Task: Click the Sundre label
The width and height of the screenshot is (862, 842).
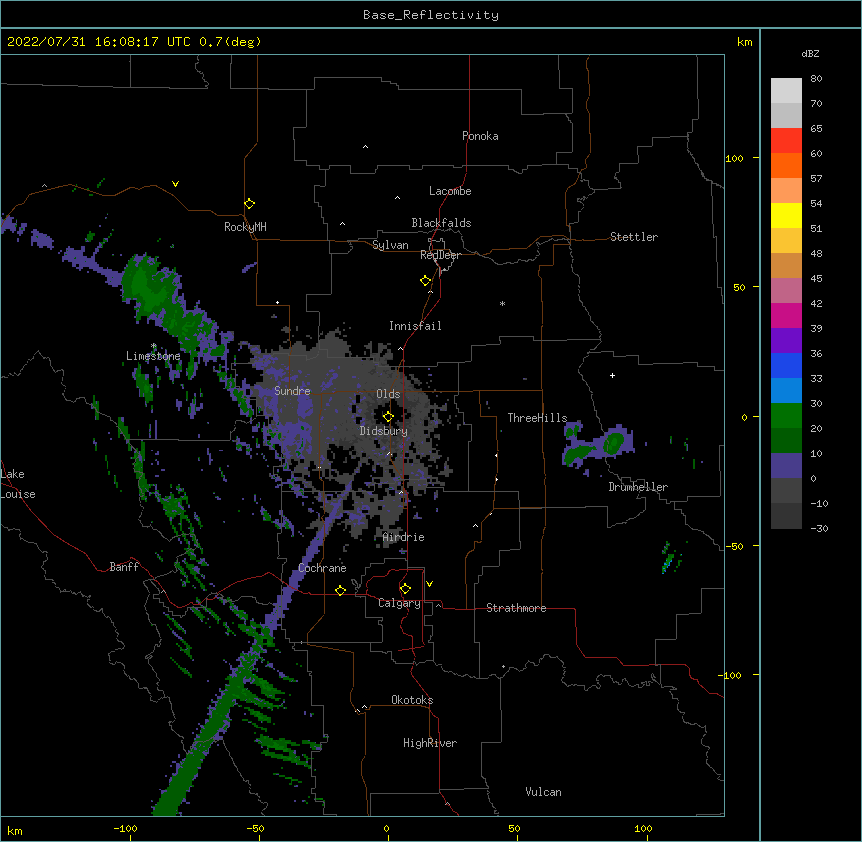Action: point(292,391)
